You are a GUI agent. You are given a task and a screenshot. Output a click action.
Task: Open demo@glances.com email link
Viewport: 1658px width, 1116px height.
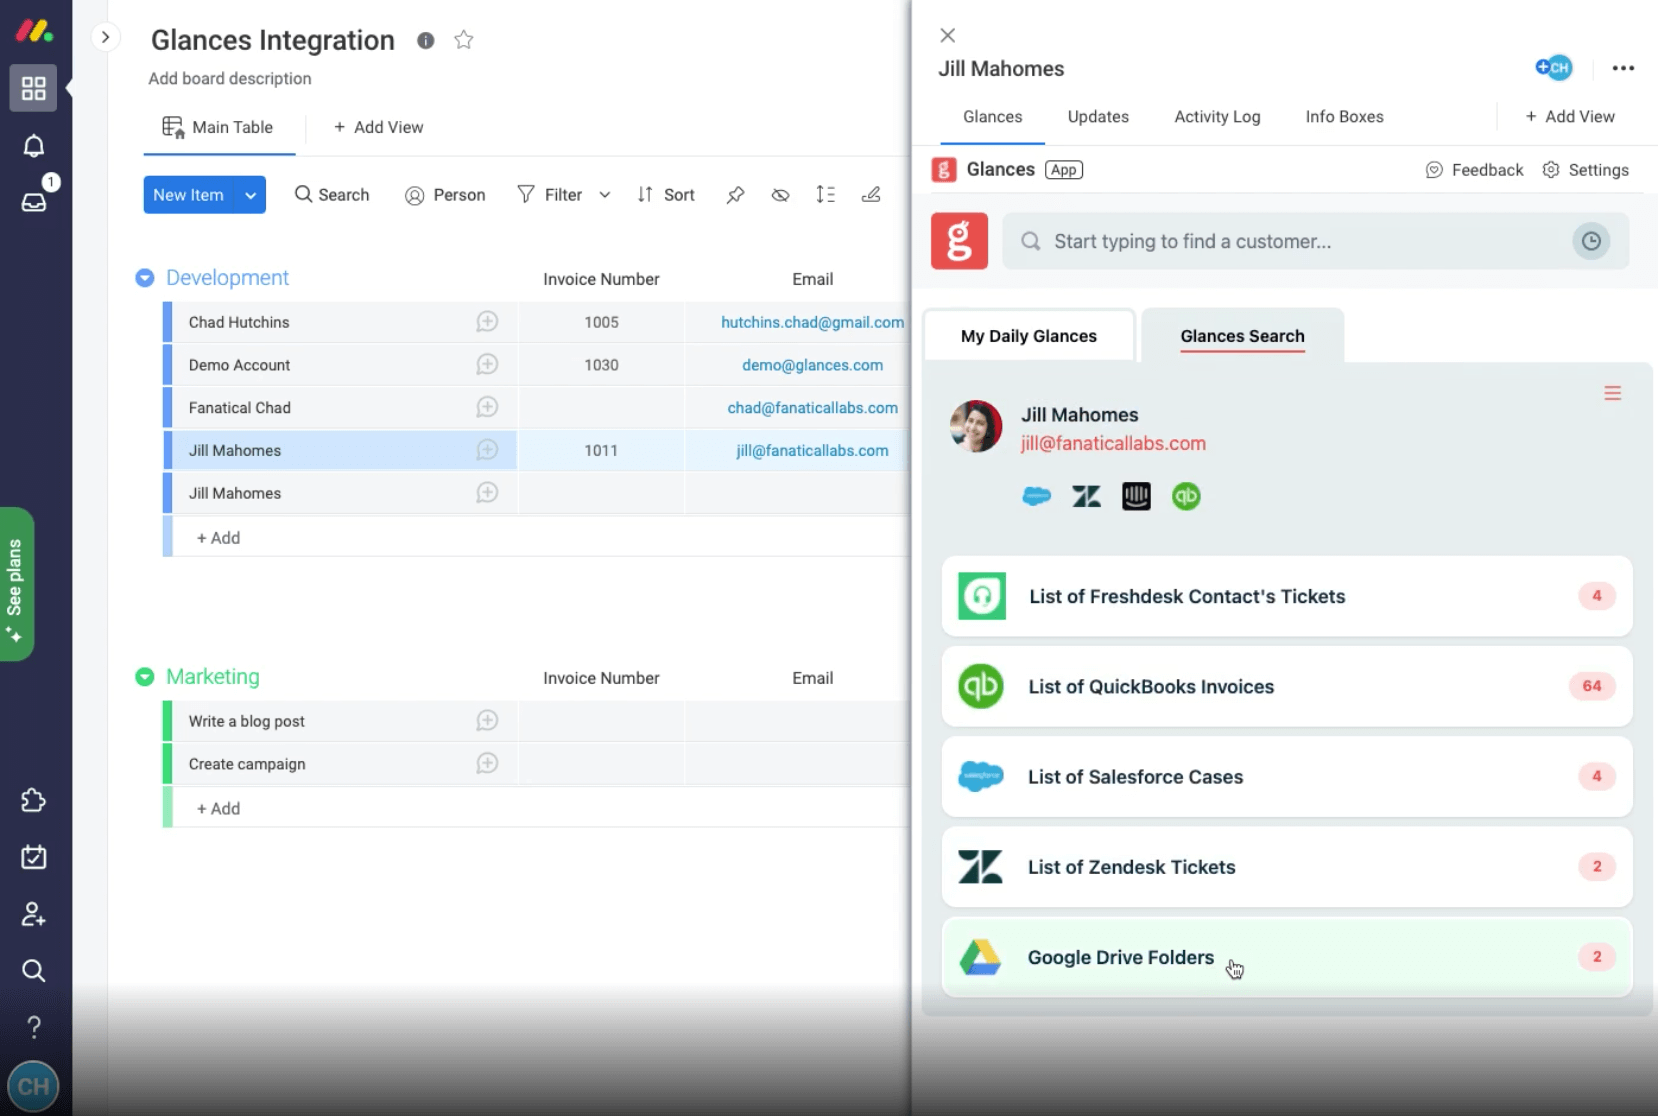click(812, 365)
